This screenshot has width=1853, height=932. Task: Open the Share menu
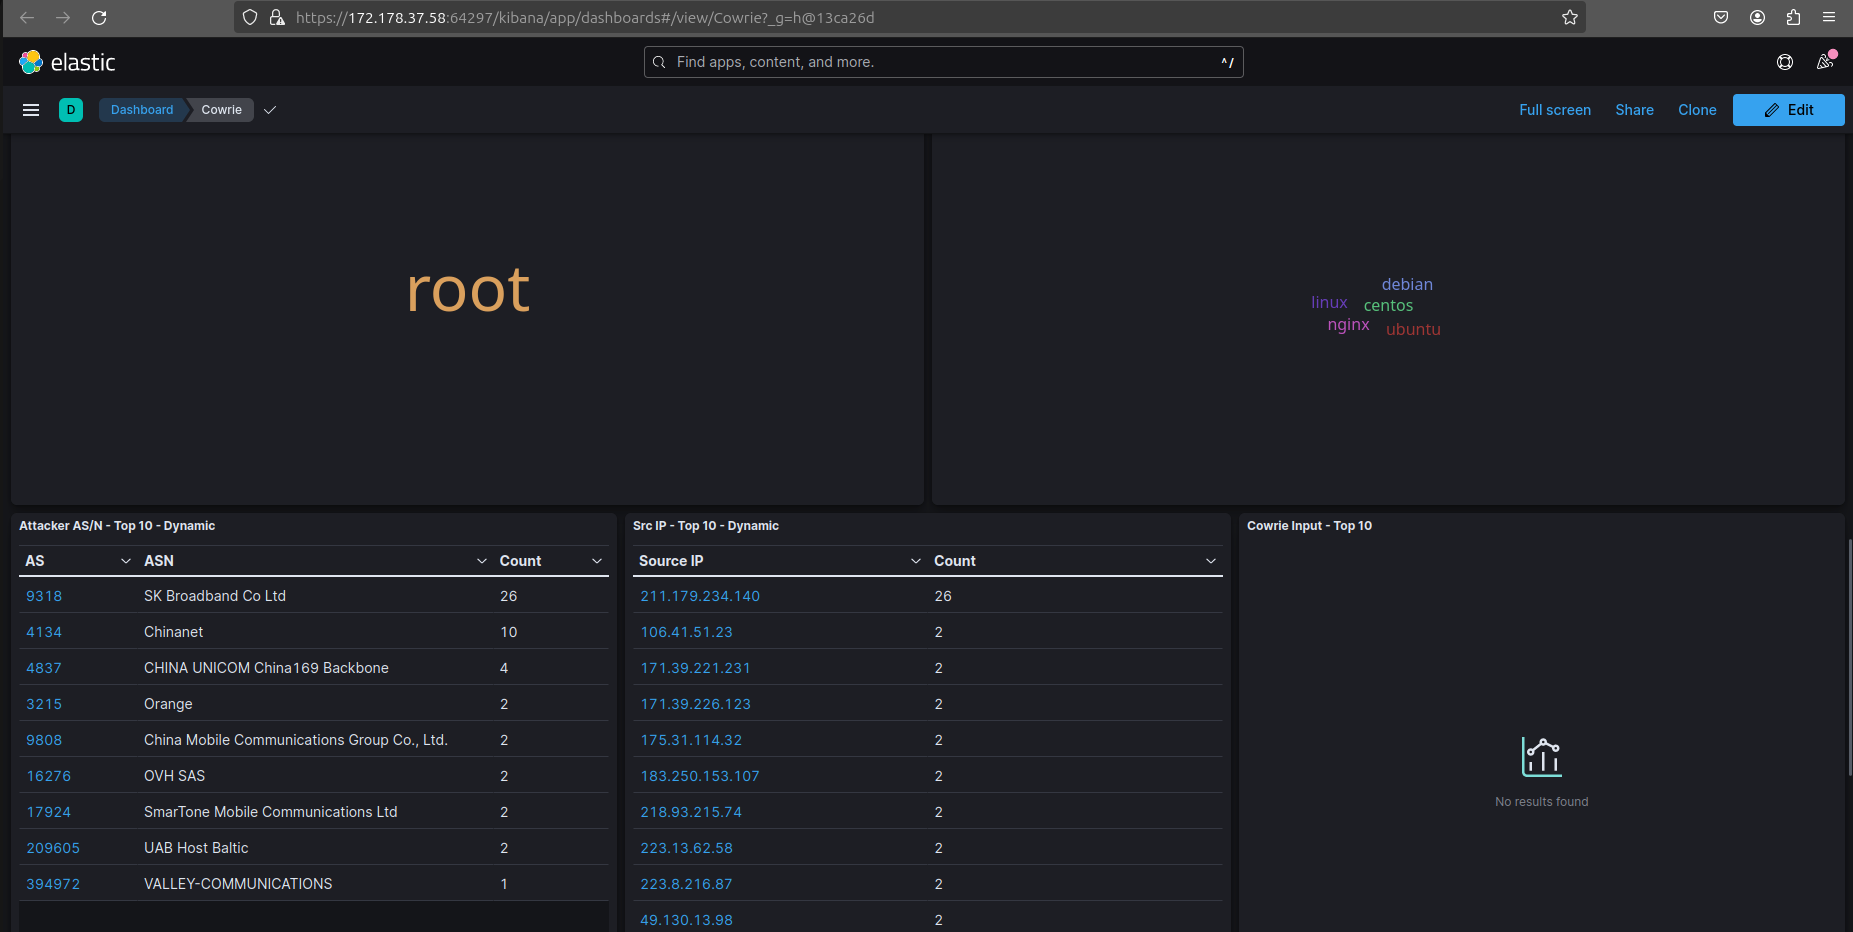pyautogui.click(x=1634, y=110)
